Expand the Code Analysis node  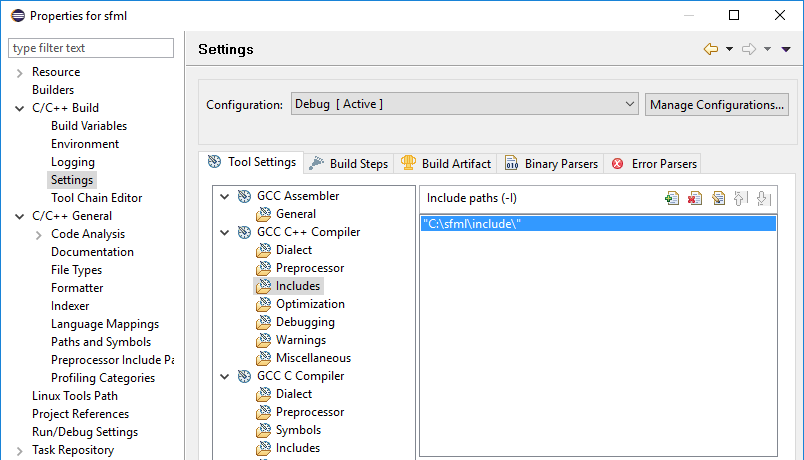point(39,235)
